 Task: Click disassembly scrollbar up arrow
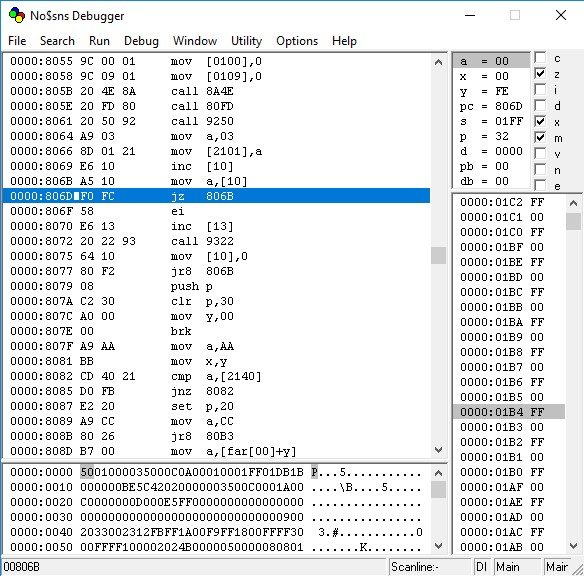438,62
